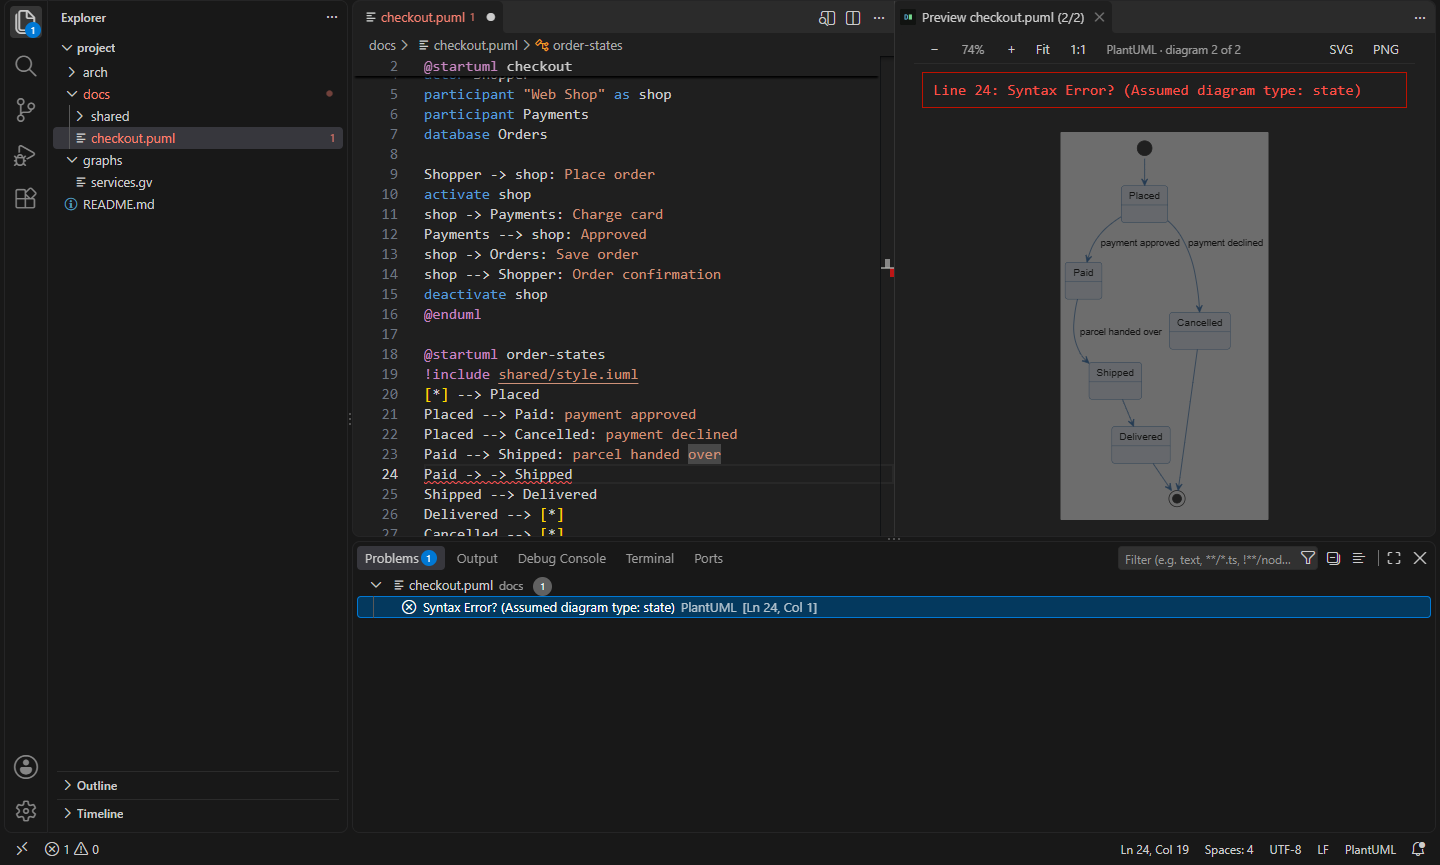Select the Syntax Error problem row
Screen dimensions: 1440x865
click(894, 607)
